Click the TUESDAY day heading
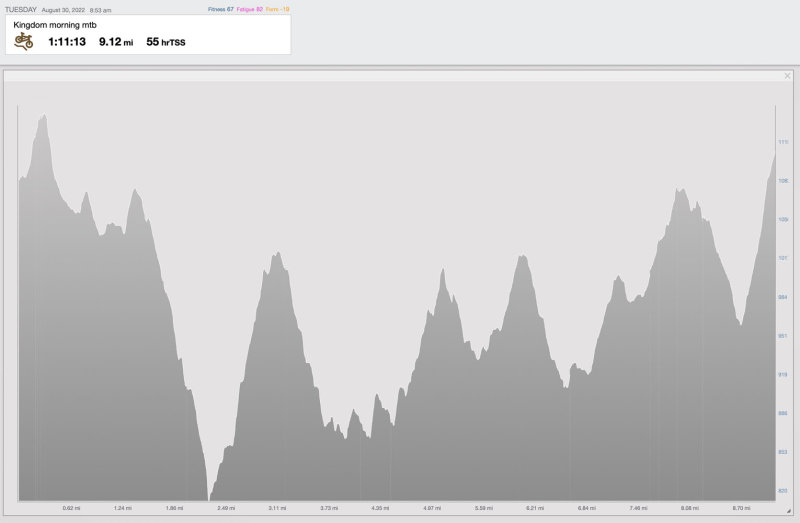The width and height of the screenshot is (800, 523). coord(21,10)
